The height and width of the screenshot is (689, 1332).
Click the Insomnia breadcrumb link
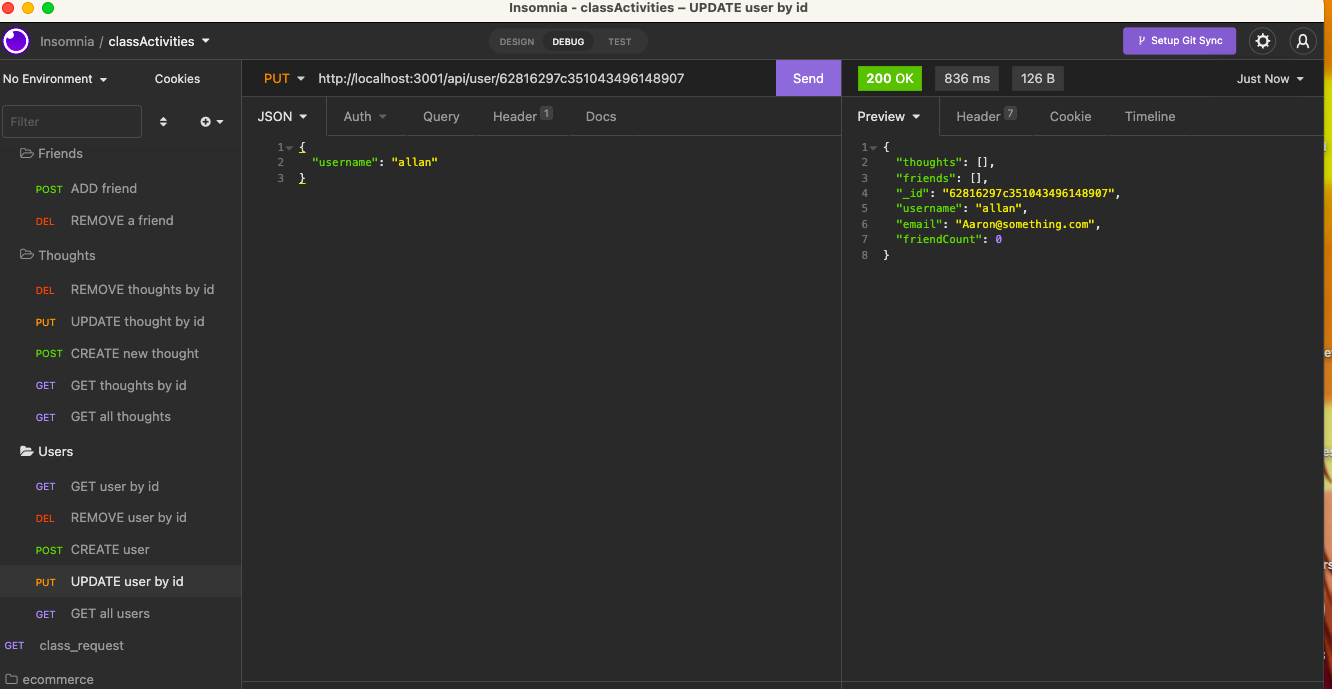(67, 41)
